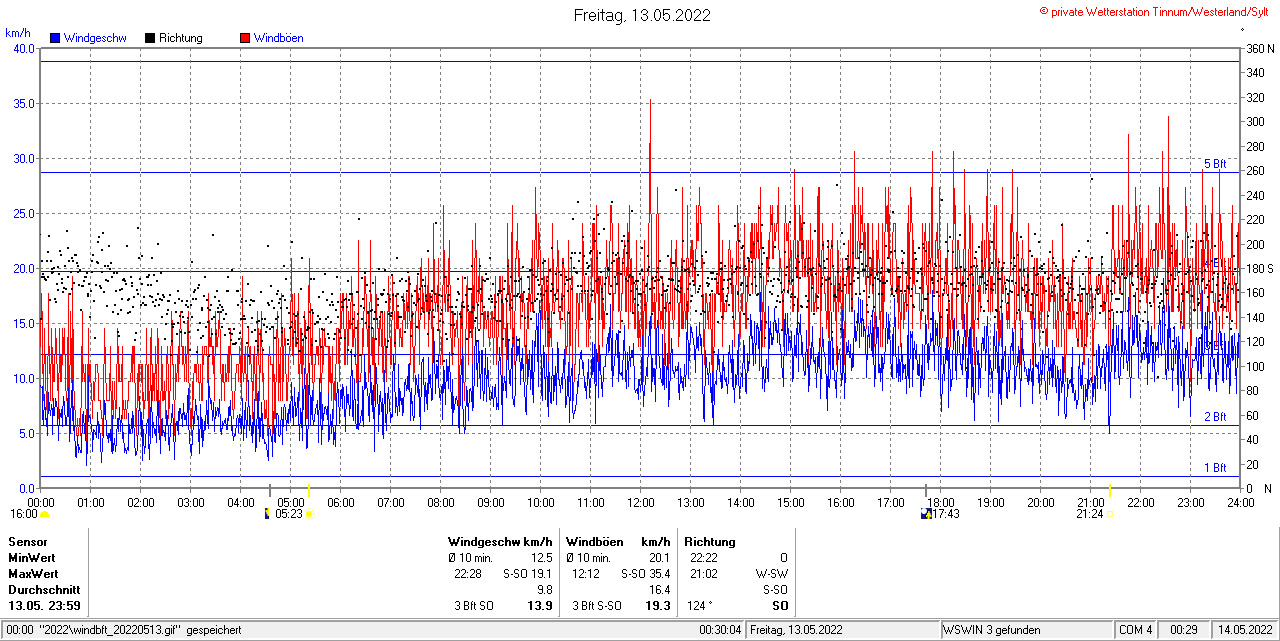Click the yellow sunrise tick on the time axis
Image resolution: width=1280 pixels, height=641 pixels.
[309, 490]
